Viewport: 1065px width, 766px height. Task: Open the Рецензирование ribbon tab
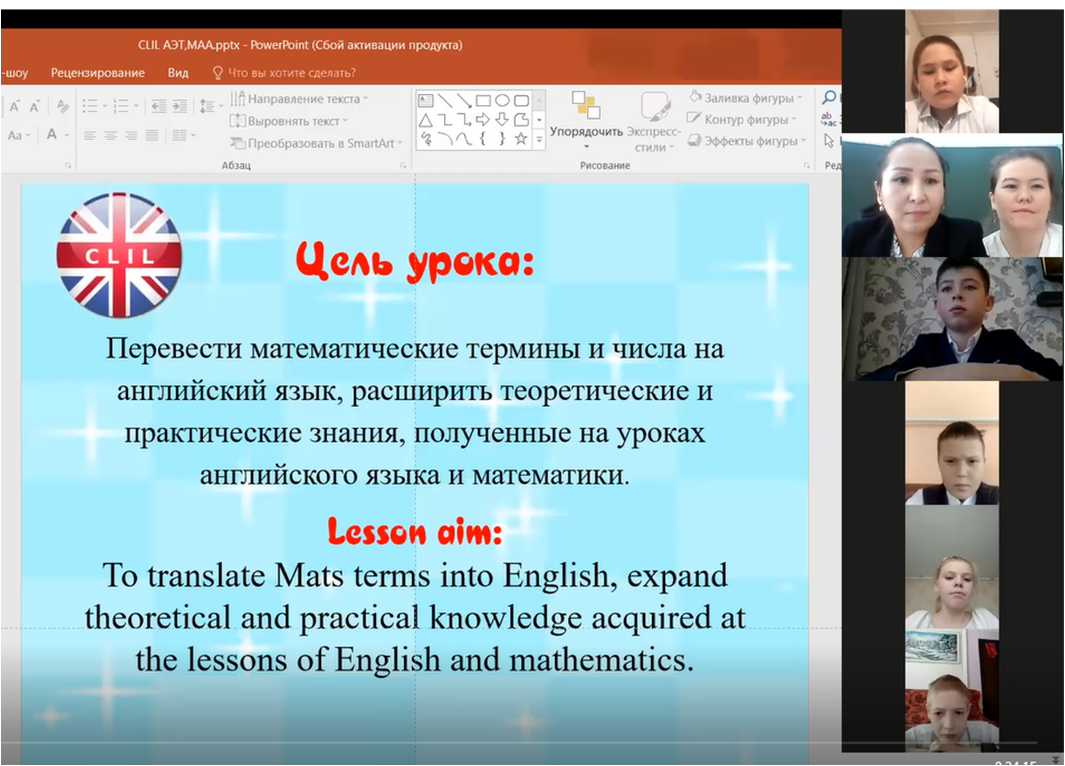tap(97, 73)
